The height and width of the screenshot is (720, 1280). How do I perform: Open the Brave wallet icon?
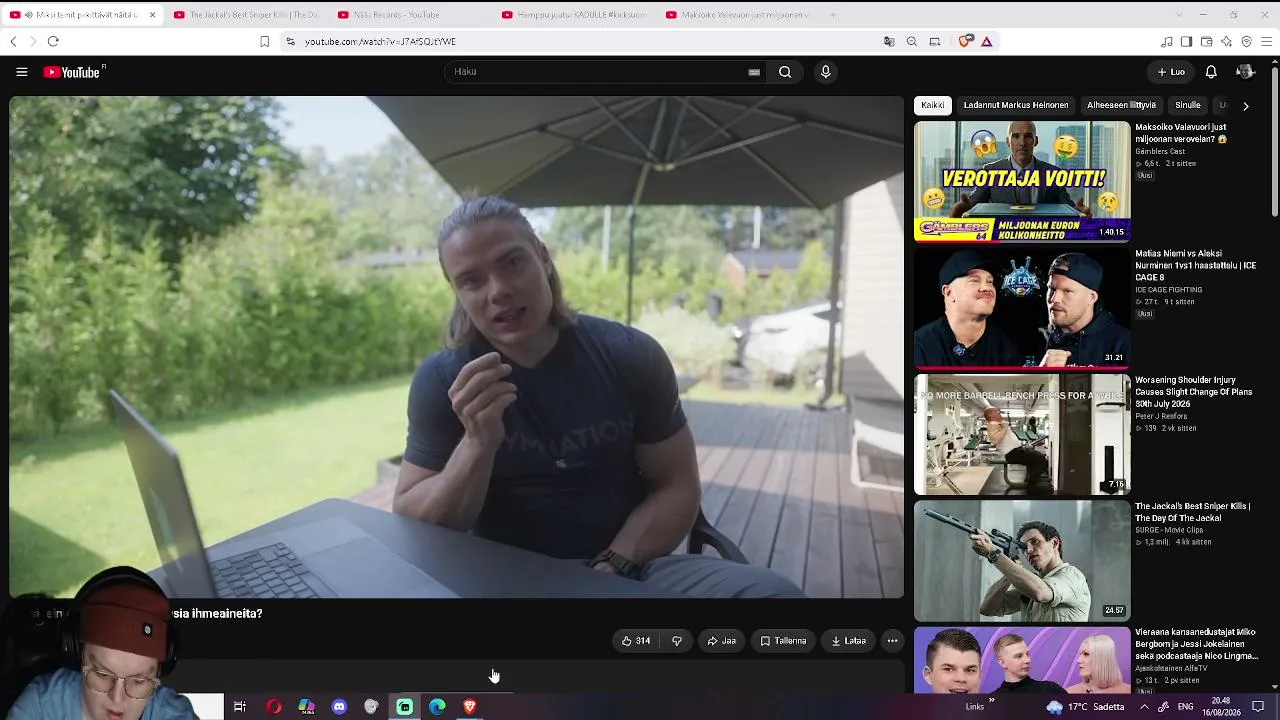point(1206,42)
